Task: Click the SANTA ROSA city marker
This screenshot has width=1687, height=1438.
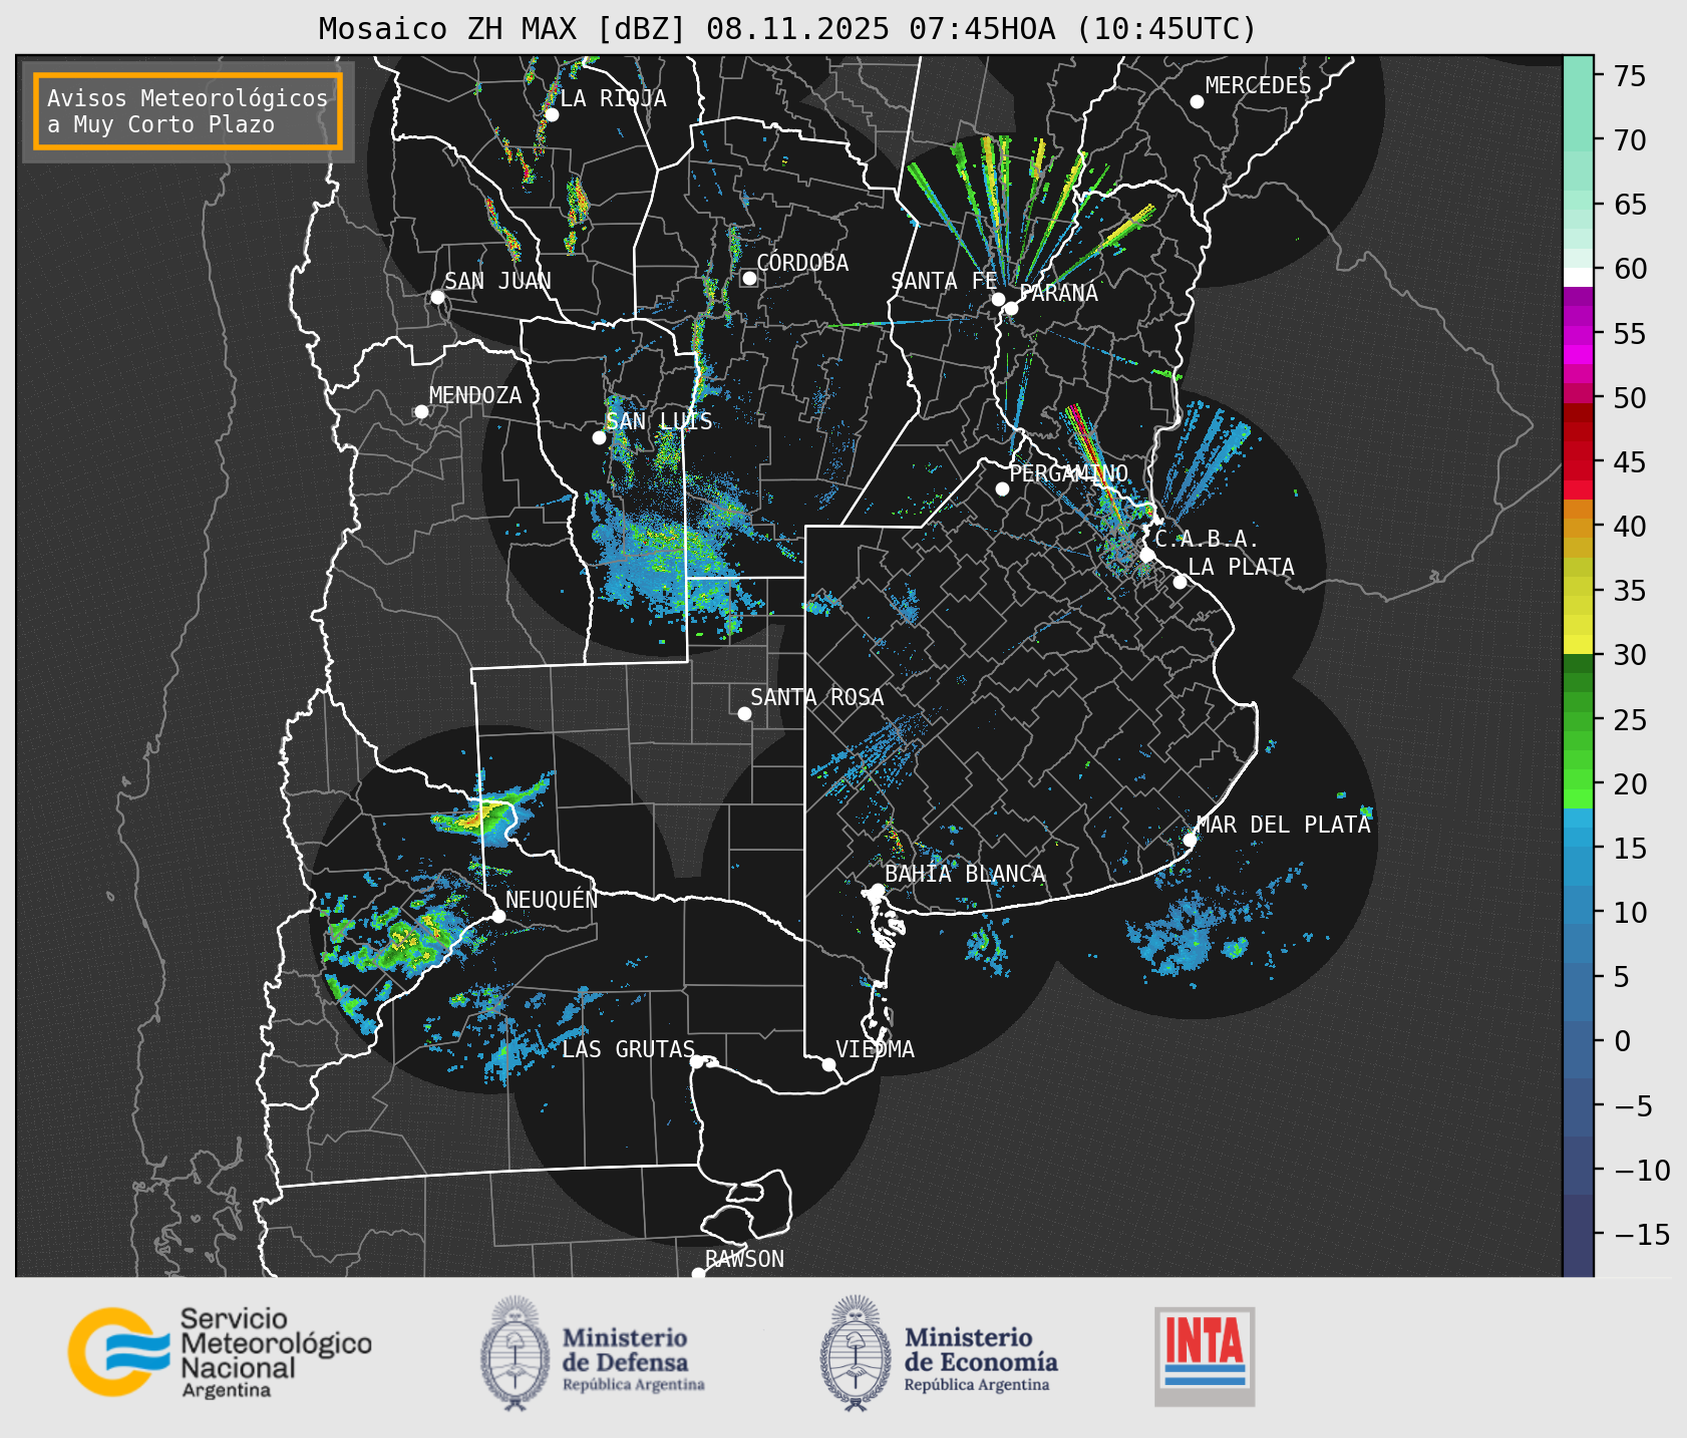Action: [744, 713]
